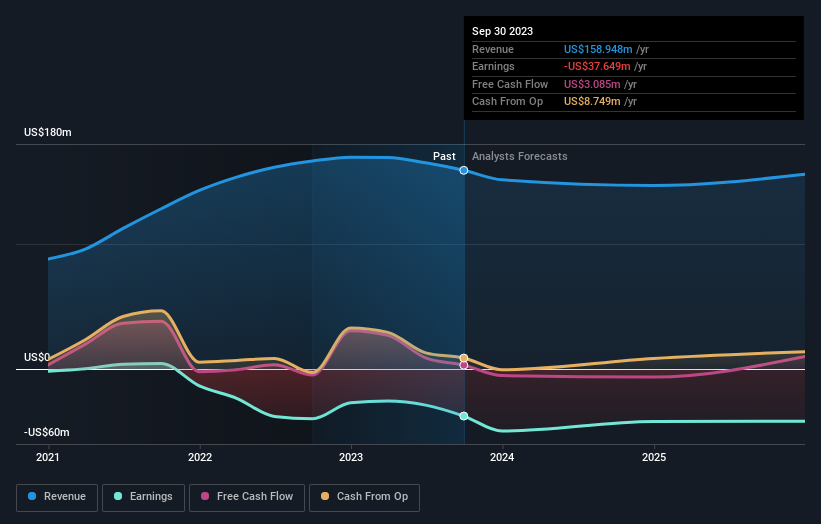The width and height of the screenshot is (821, 524).
Task: Click the 'Past' label on chart
Action: 444,157
